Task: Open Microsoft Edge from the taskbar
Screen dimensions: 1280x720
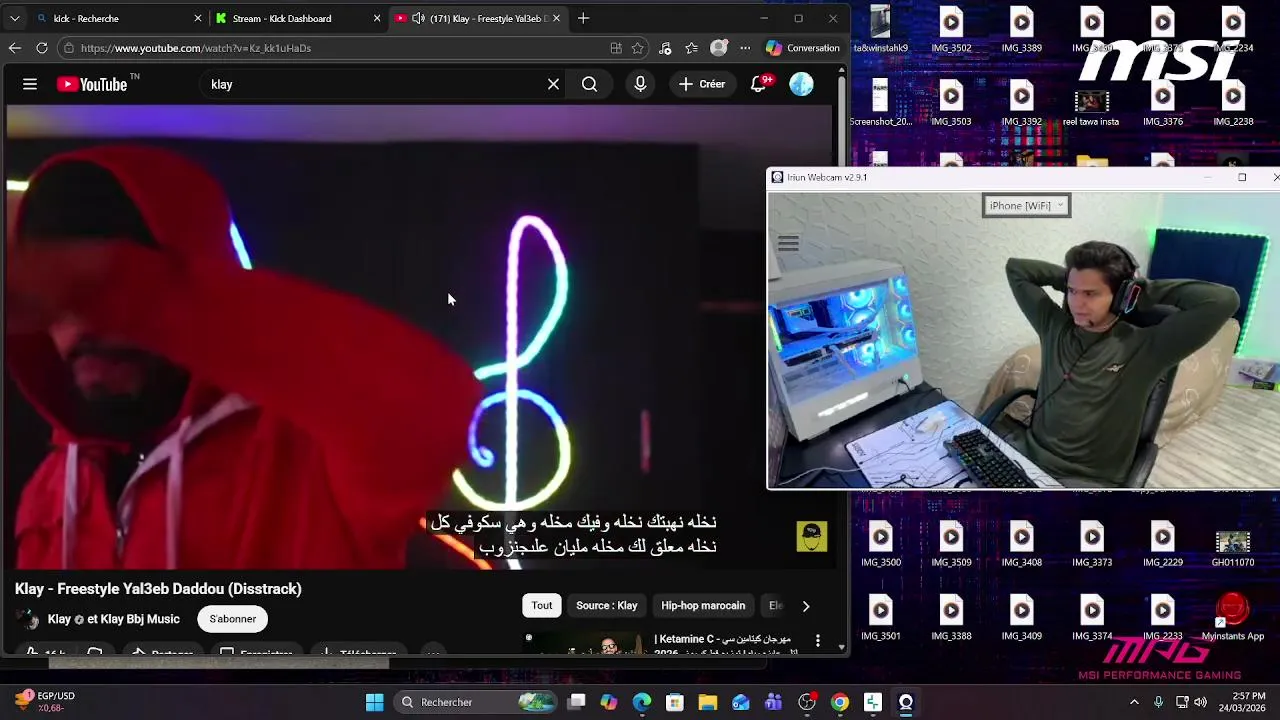Action: click(x=642, y=702)
